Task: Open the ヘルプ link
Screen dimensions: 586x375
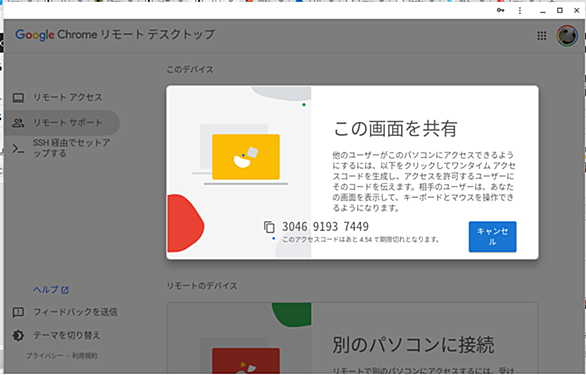Action: 46,289
